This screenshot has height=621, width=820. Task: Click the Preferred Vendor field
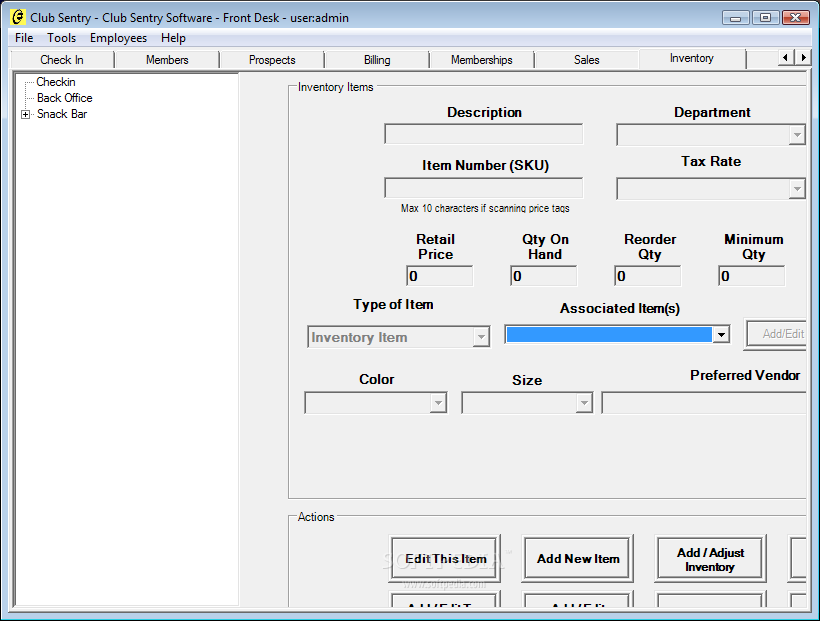tap(704, 403)
